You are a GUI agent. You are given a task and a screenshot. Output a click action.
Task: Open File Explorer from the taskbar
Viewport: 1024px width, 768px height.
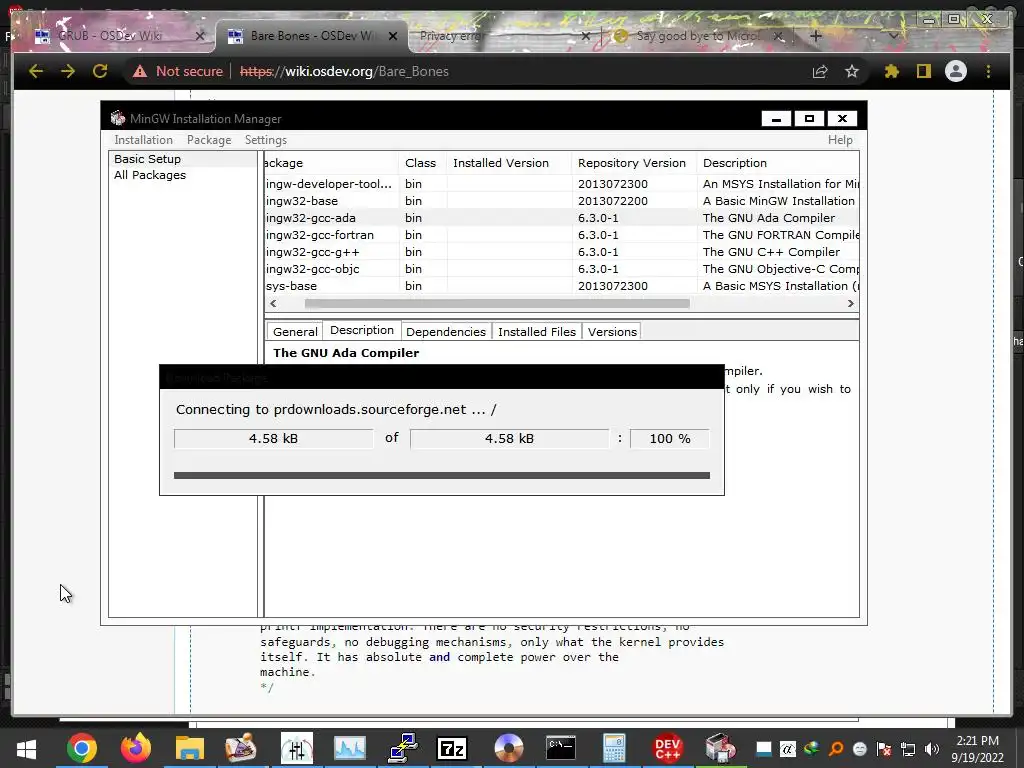[189, 748]
